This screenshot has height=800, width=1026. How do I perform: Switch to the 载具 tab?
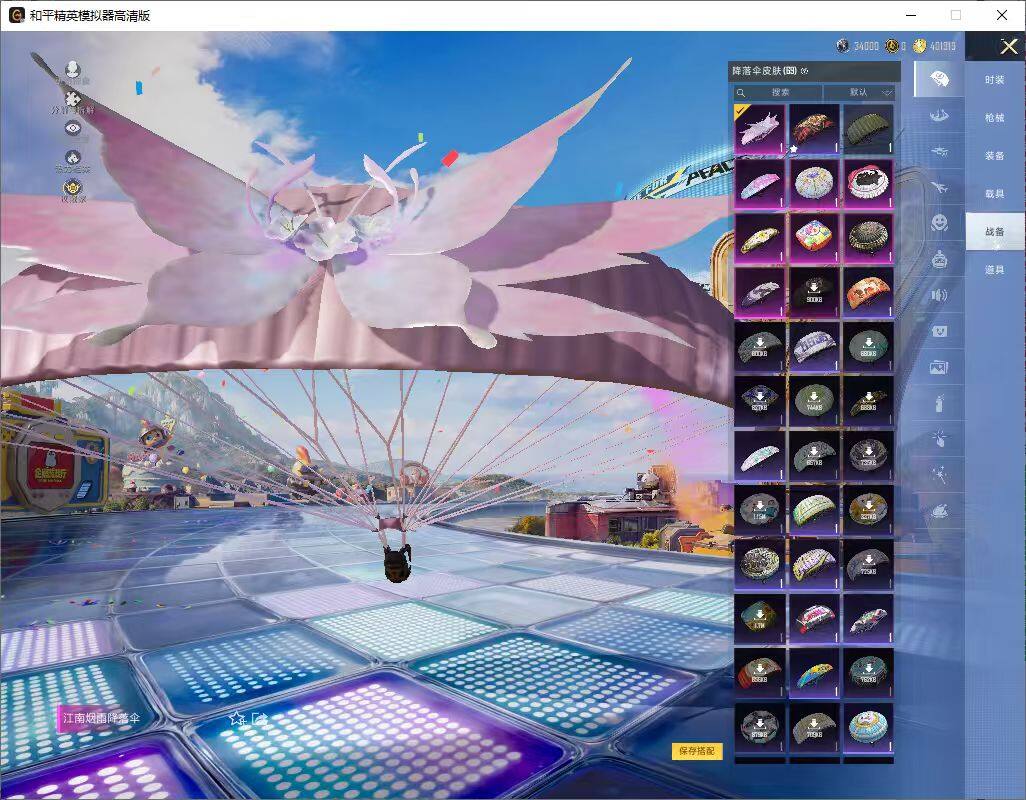point(995,194)
